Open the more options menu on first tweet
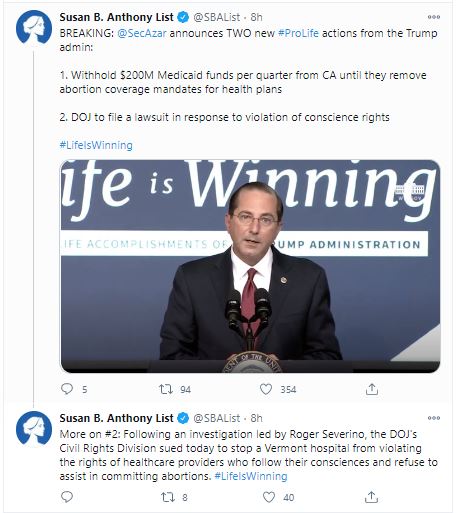 [x=434, y=17]
